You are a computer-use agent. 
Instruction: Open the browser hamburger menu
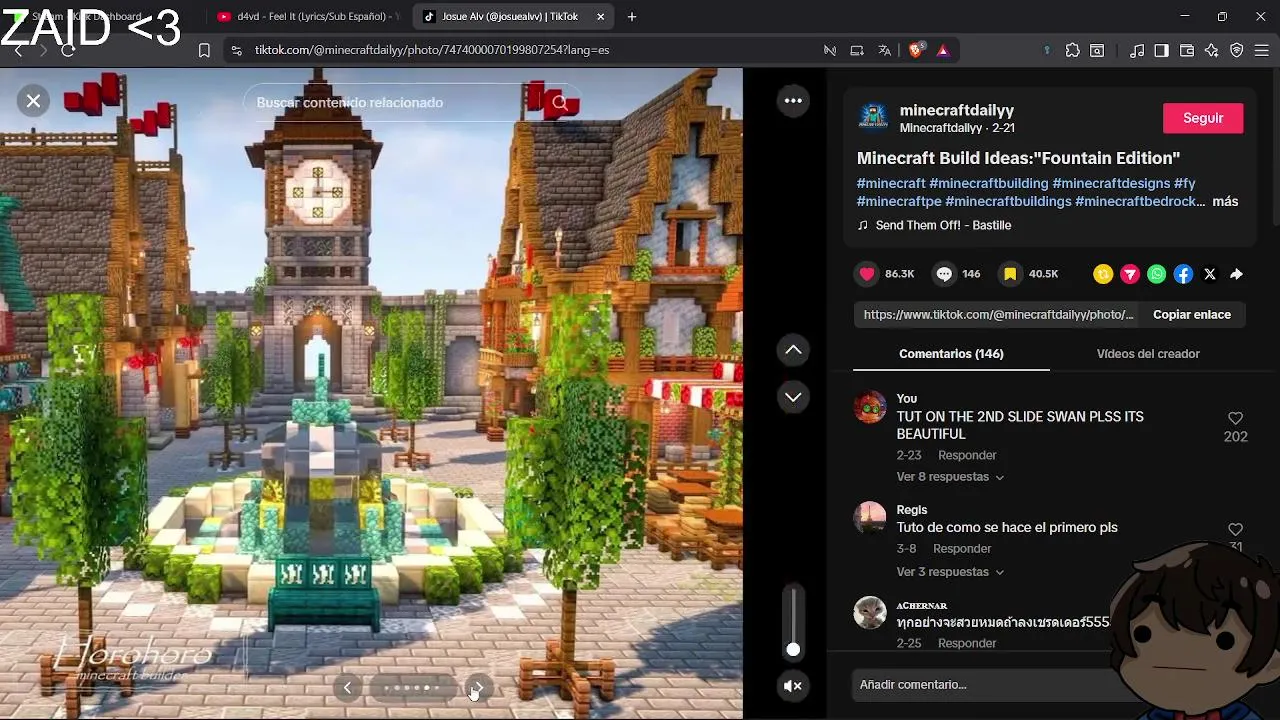pyautogui.click(x=1262, y=50)
